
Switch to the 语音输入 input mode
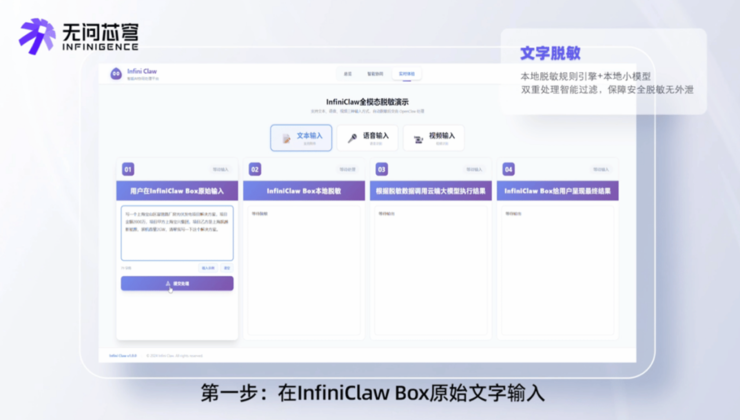367,138
